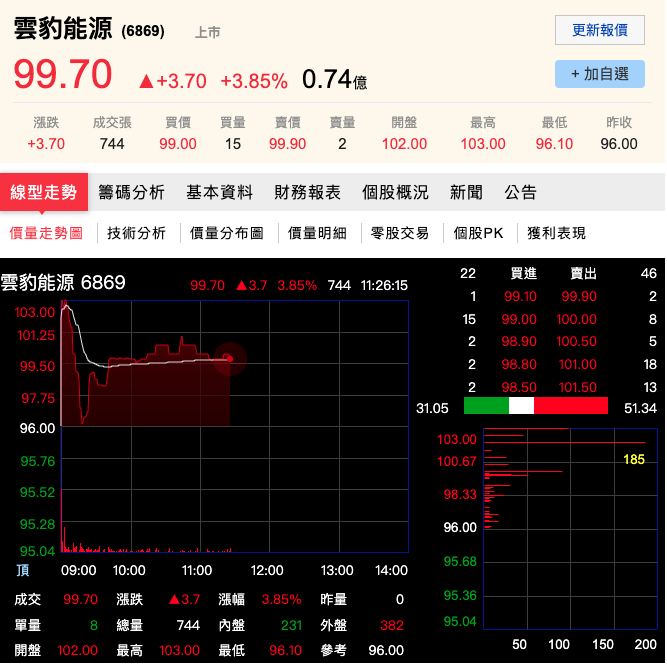The height and width of the screenshot is (664, 667).
Task: Select the 線型走勢 tab
Action: pos(44,192)
